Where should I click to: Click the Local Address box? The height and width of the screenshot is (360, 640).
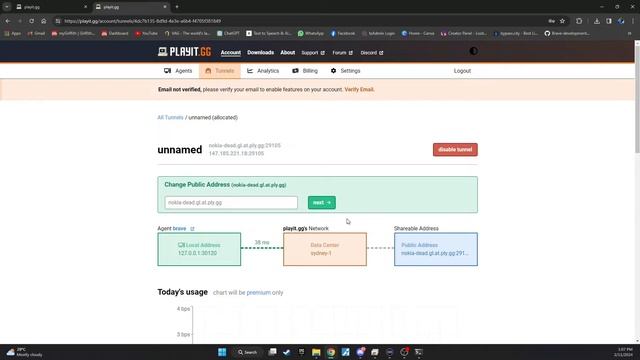pyautogui.click(x=199, y=249)
